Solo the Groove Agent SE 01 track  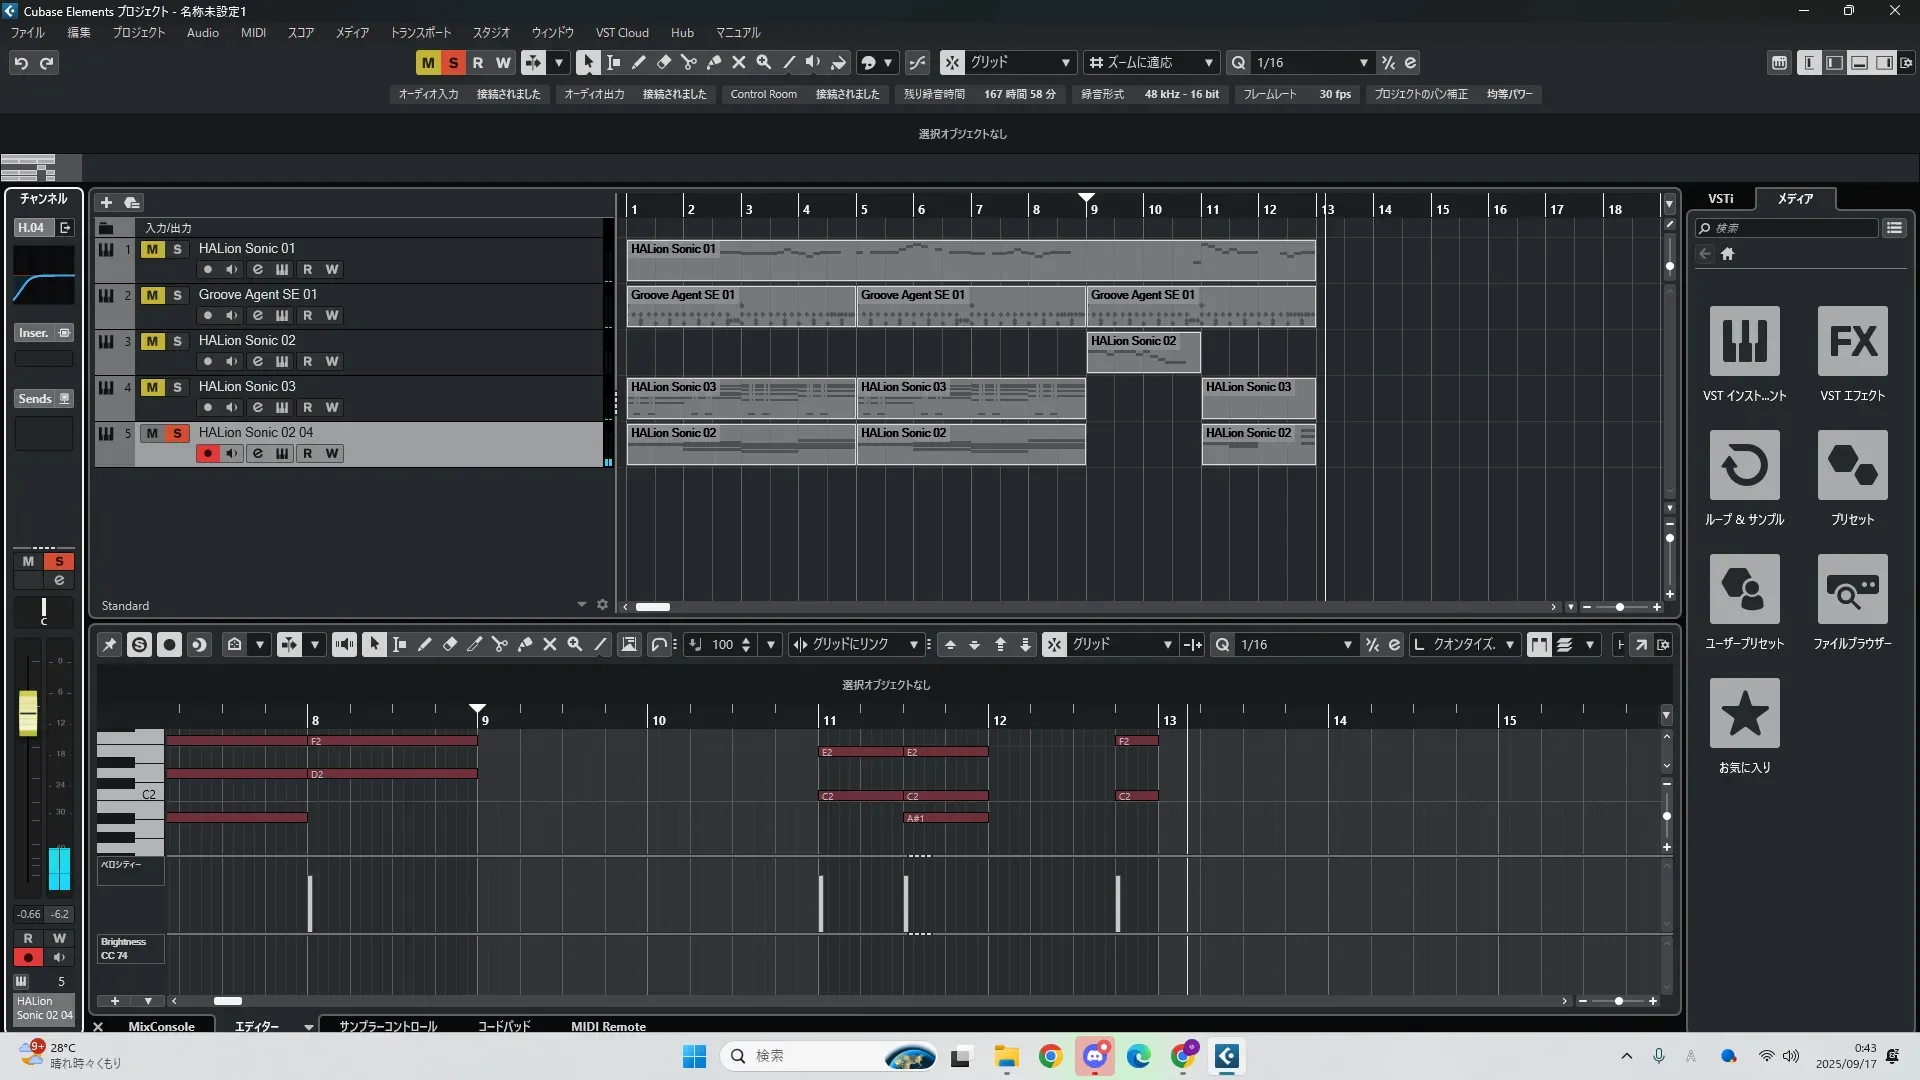click(177, 295)
